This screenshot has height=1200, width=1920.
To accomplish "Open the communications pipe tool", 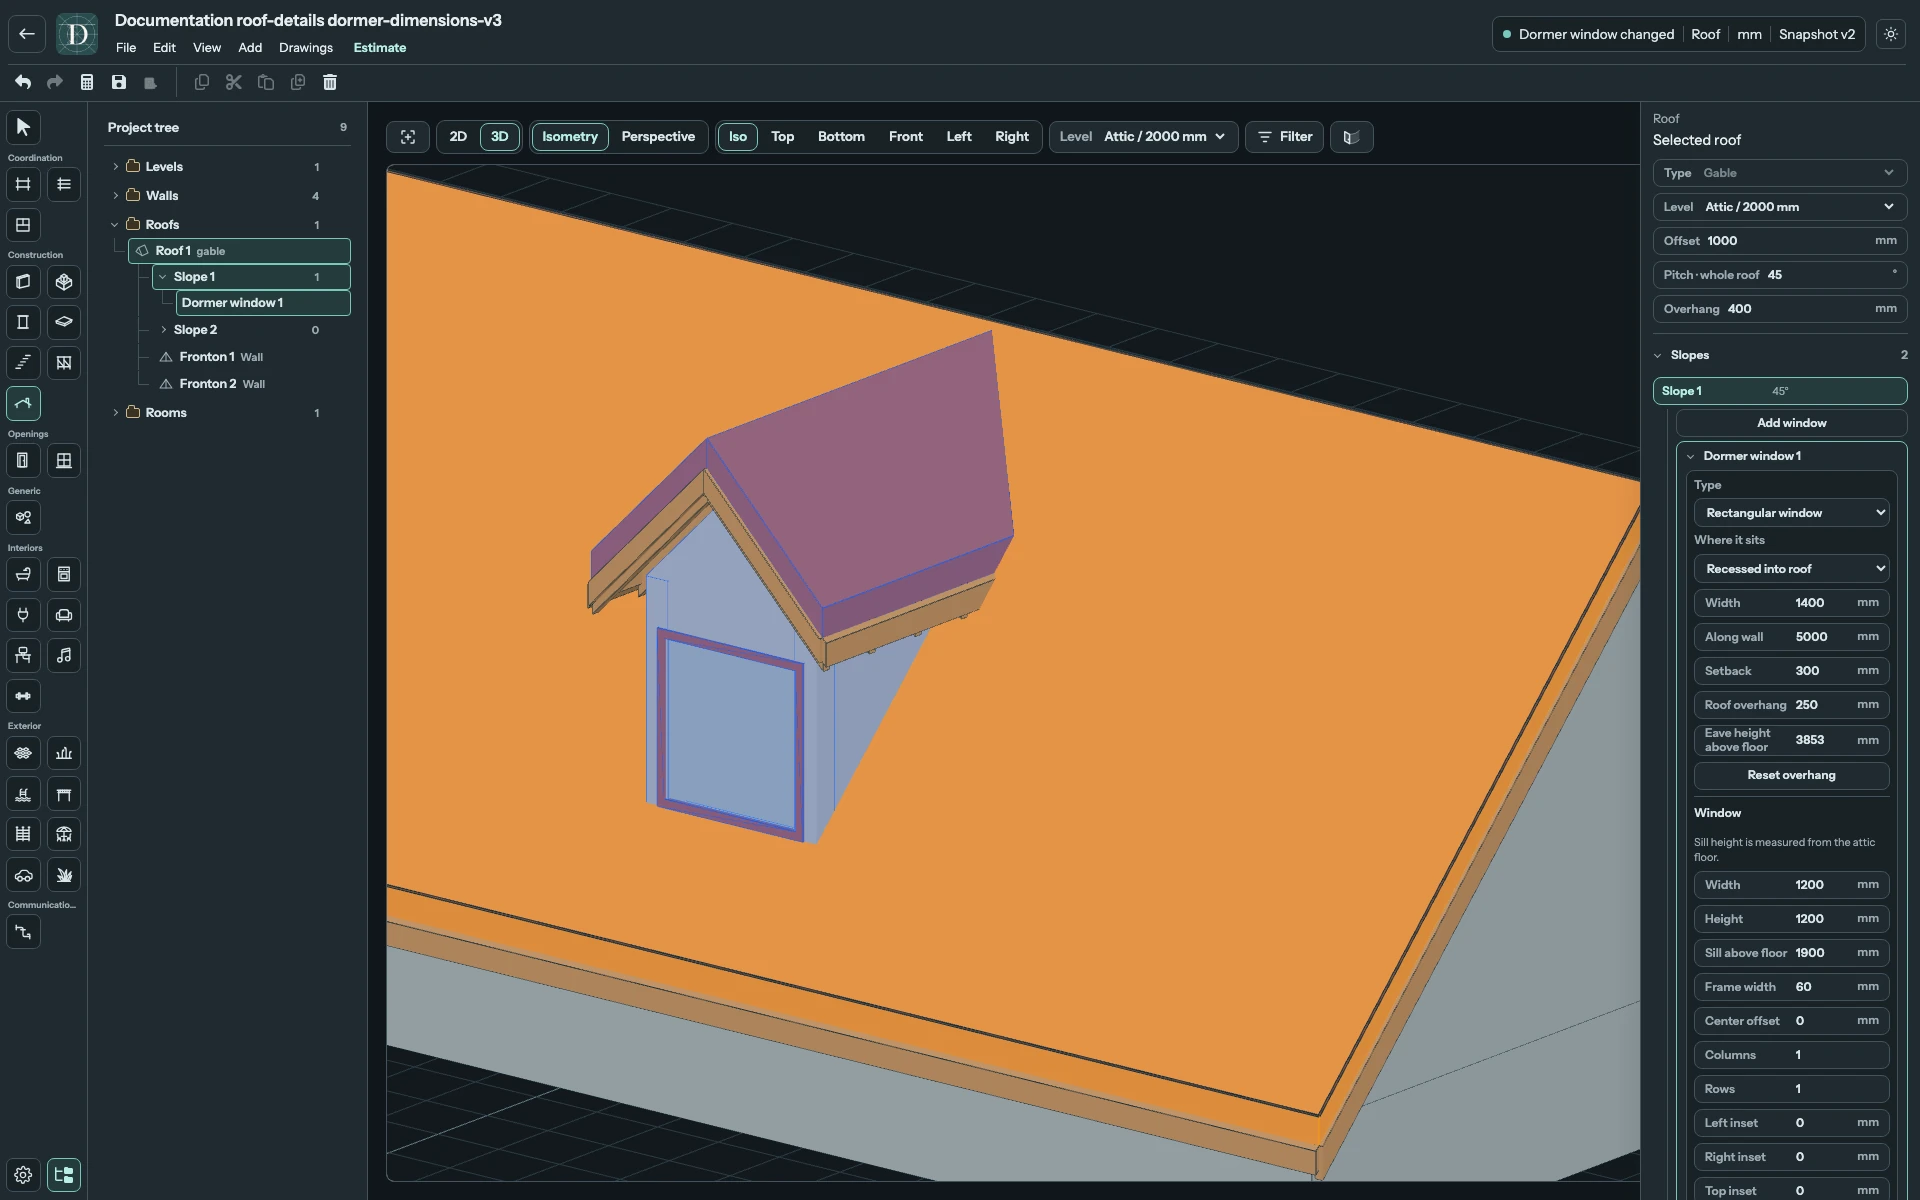I will (23, 932).
